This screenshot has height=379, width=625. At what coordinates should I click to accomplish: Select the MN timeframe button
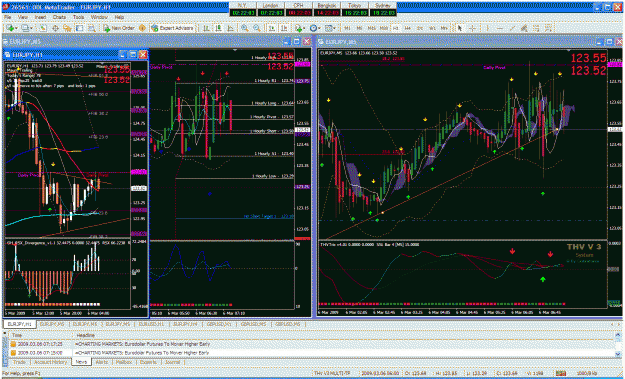coord(444,28)
